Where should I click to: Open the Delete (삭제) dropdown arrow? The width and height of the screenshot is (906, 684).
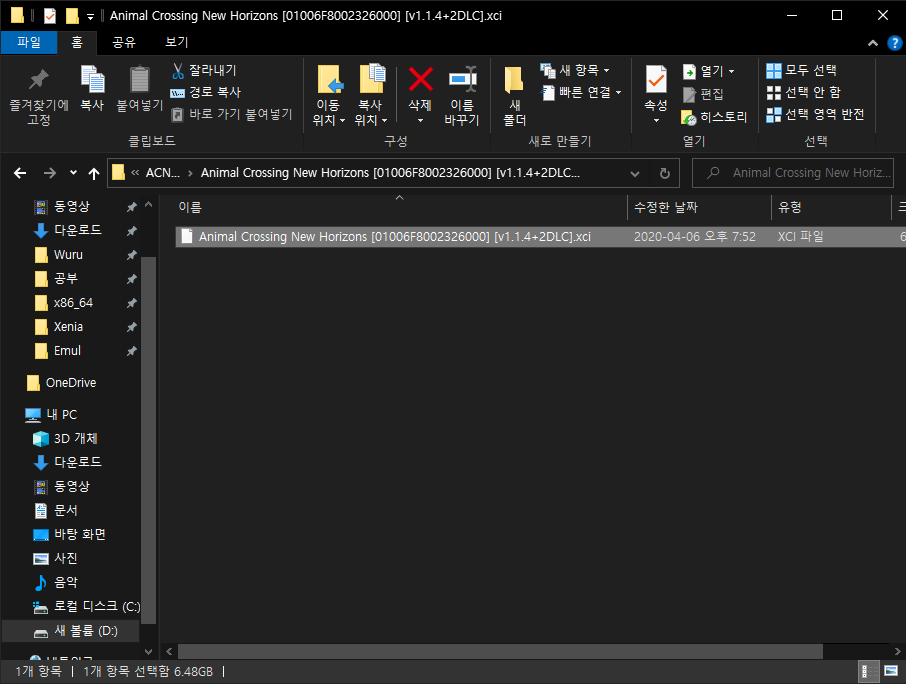421,120
